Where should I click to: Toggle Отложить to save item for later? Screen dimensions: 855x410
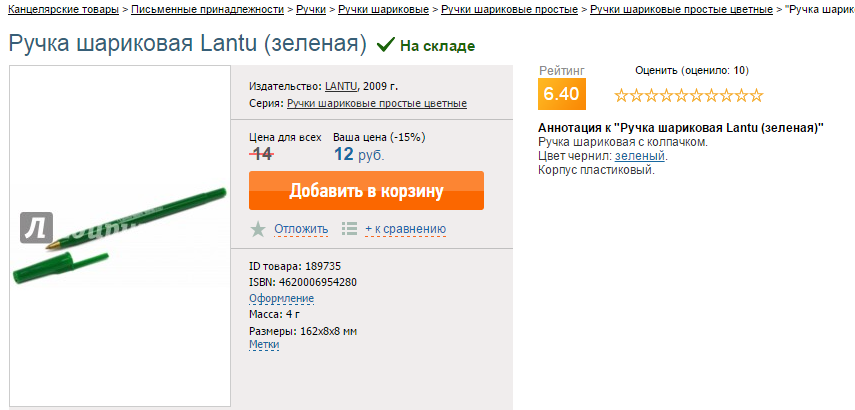(x=301, y=229)
